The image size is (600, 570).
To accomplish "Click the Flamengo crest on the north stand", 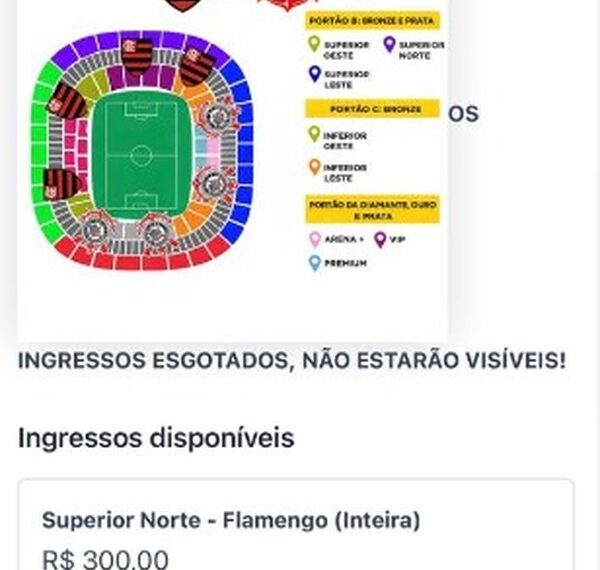I will click(x=137, y=55).
